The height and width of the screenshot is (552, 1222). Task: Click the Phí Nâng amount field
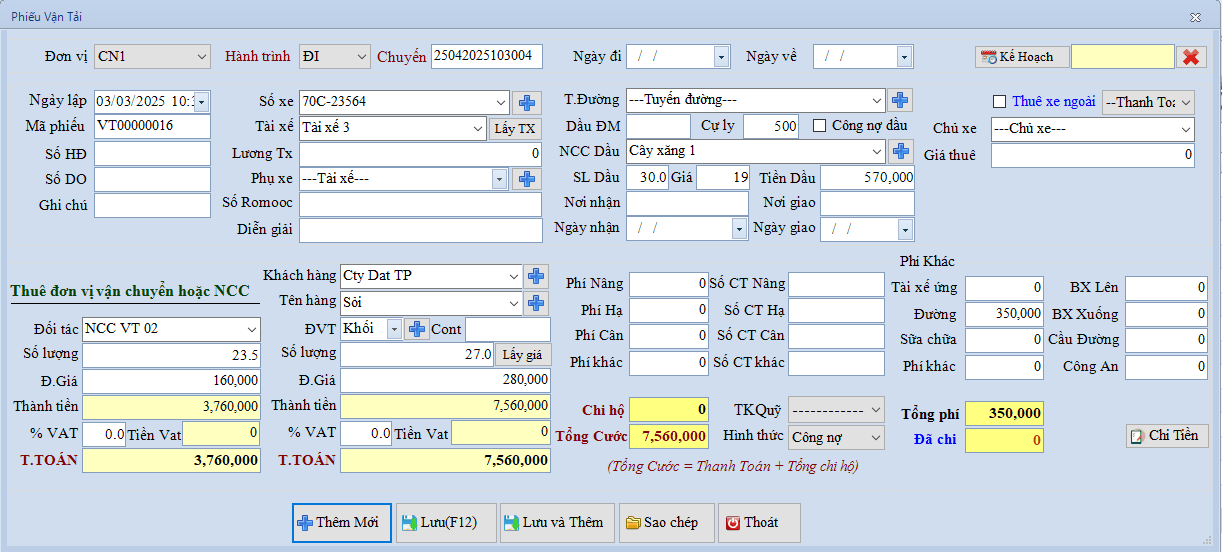(x=669, y=284)
